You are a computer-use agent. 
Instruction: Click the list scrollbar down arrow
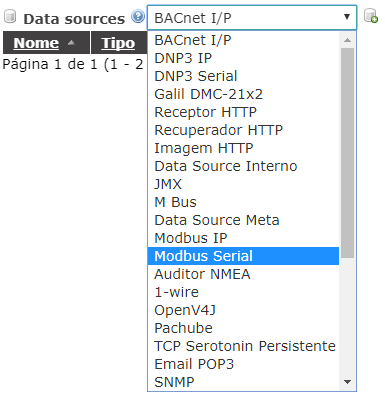[x=347, y=382]
